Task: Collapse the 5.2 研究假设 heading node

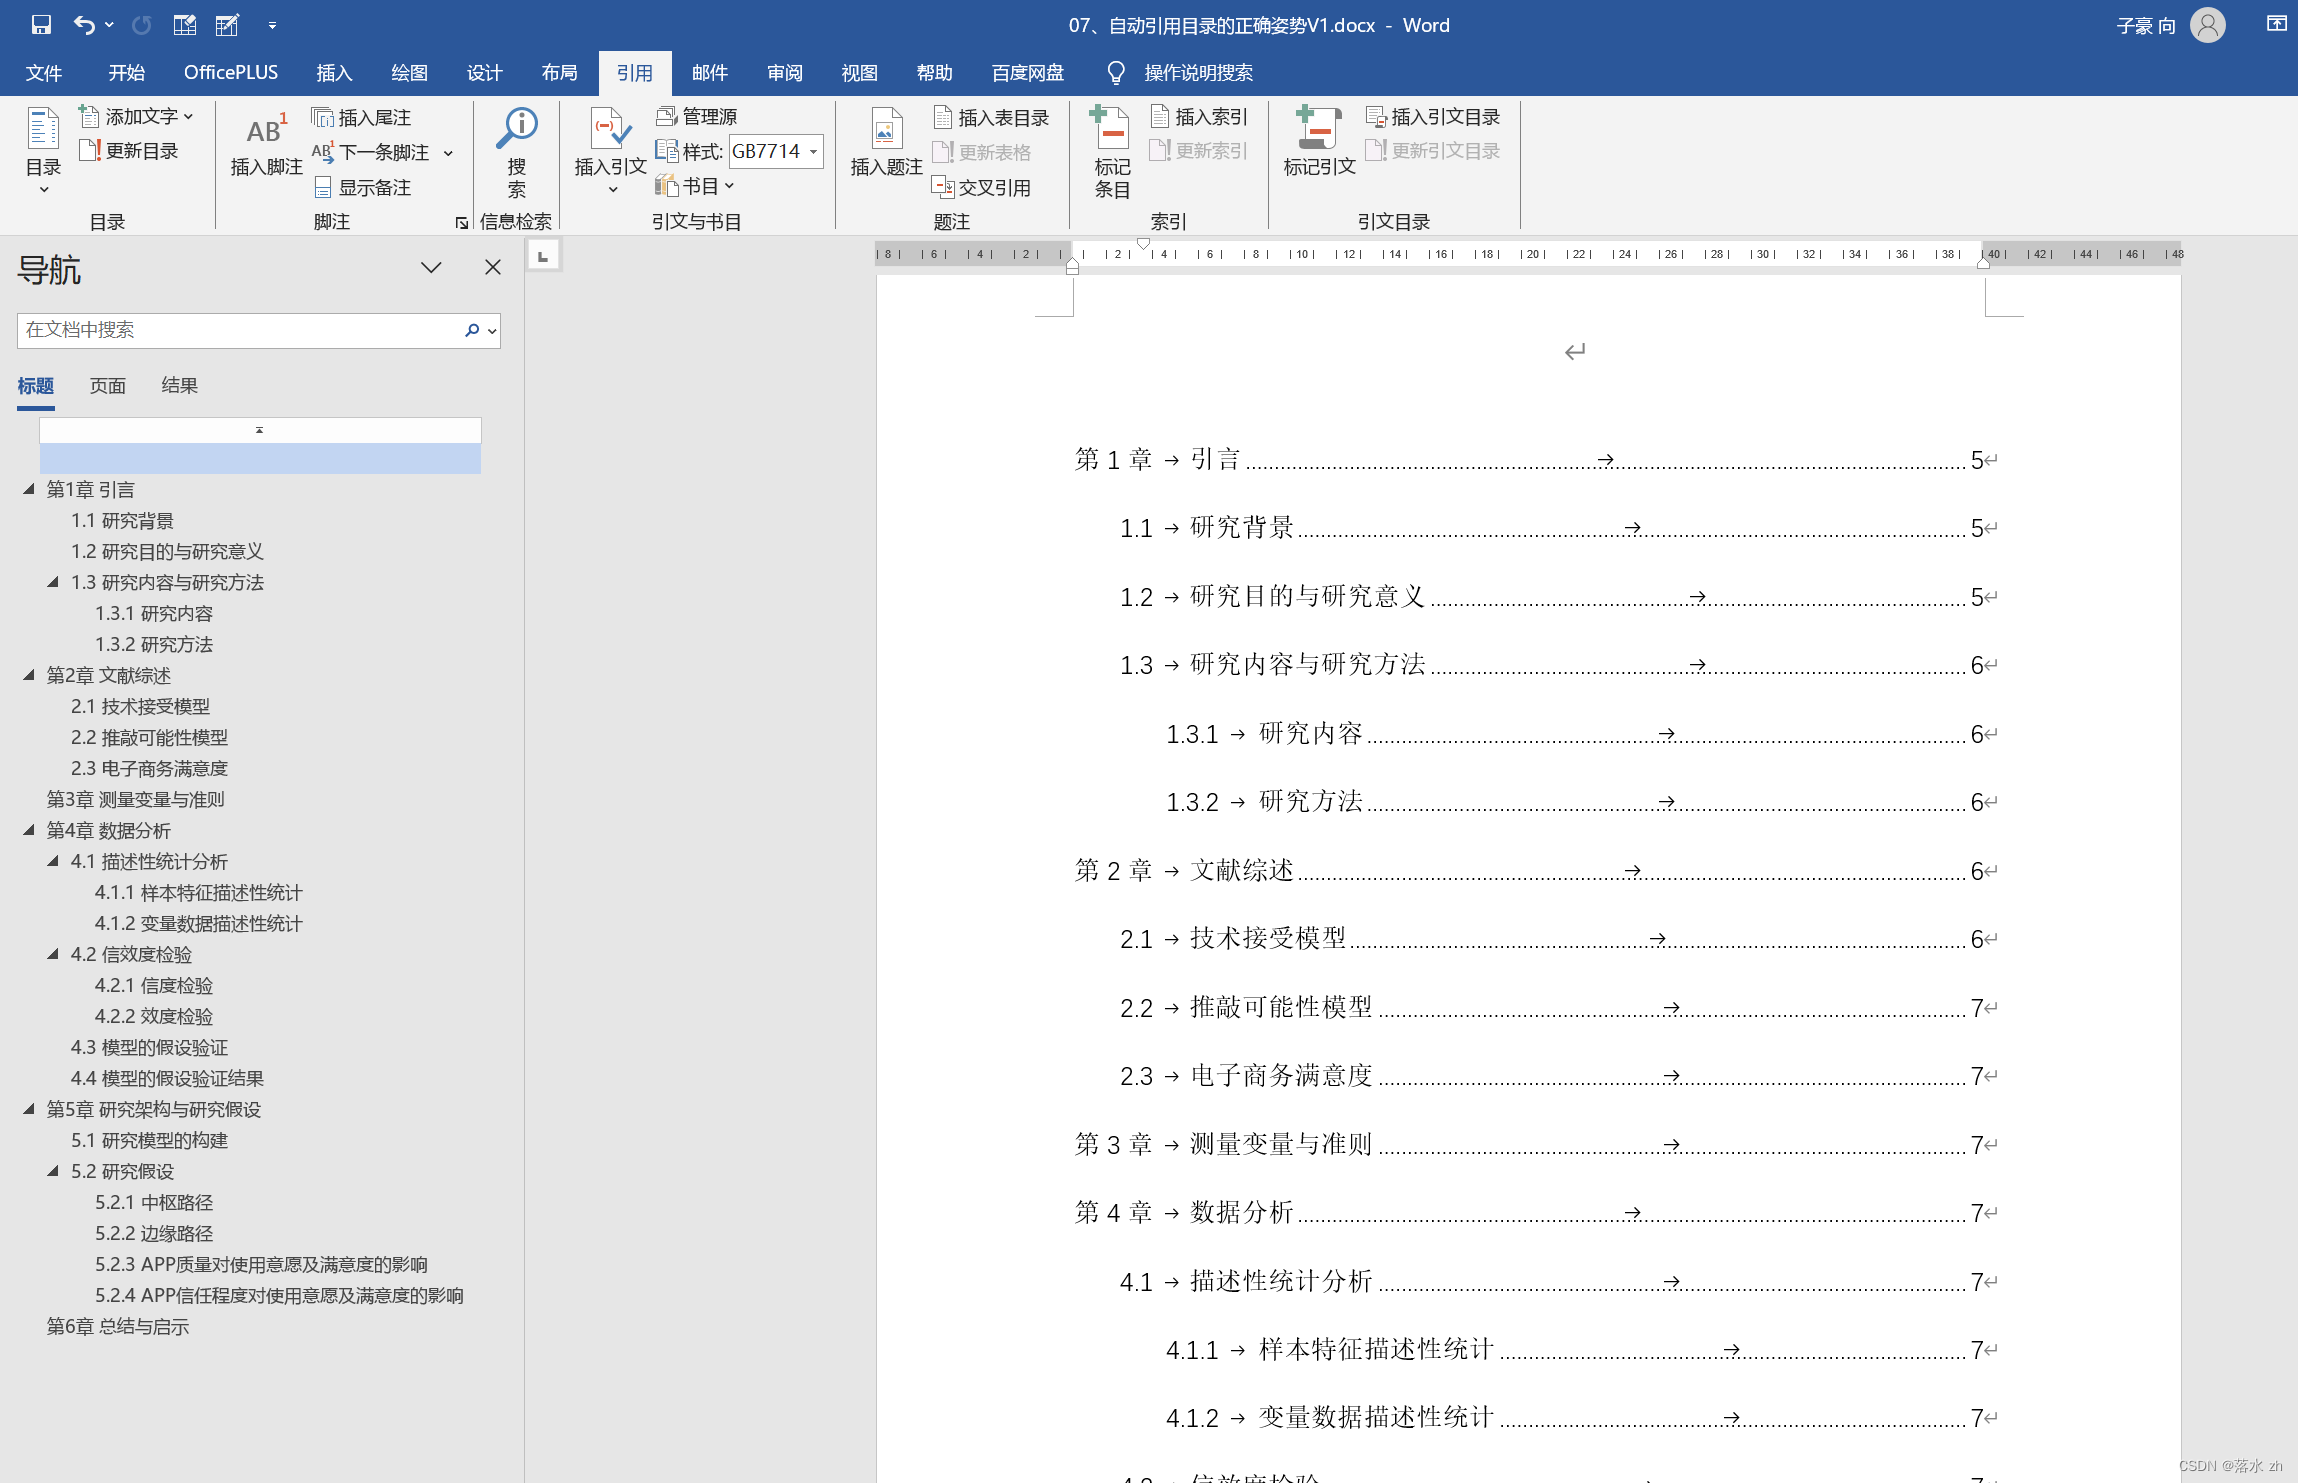Action: pos(53,1171)
